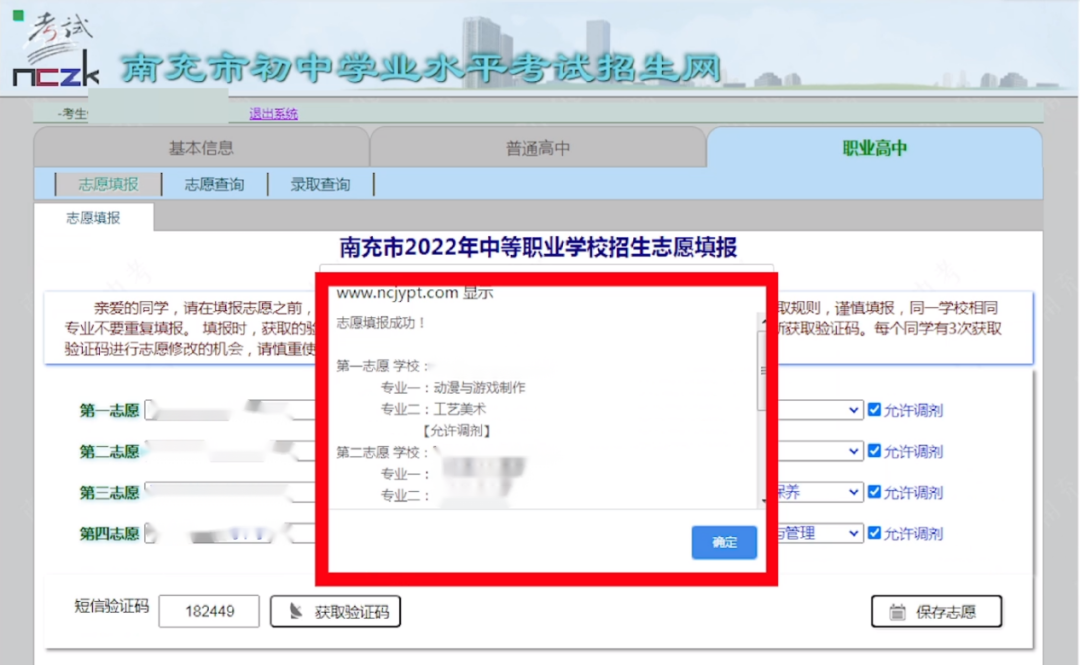Viewport: 1080px width, 665px height.
Task: Open the 志愿查询 menu item
Action: click(x=214, y=183)
